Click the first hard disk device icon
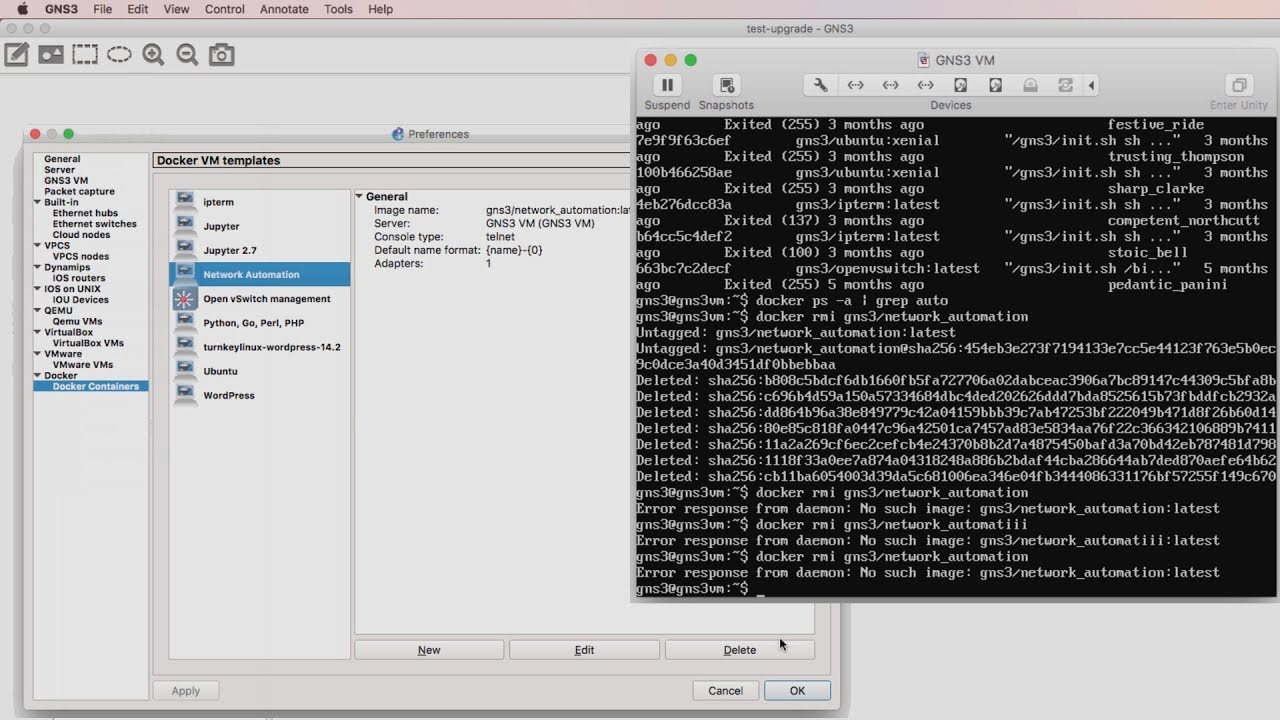 pyautogui.click(x=960, y=85)
